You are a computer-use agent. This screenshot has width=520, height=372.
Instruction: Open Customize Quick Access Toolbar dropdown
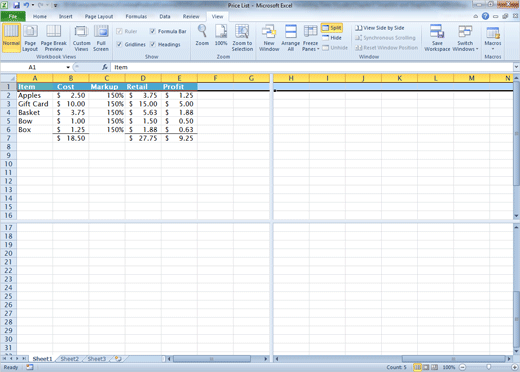point(55,6)
